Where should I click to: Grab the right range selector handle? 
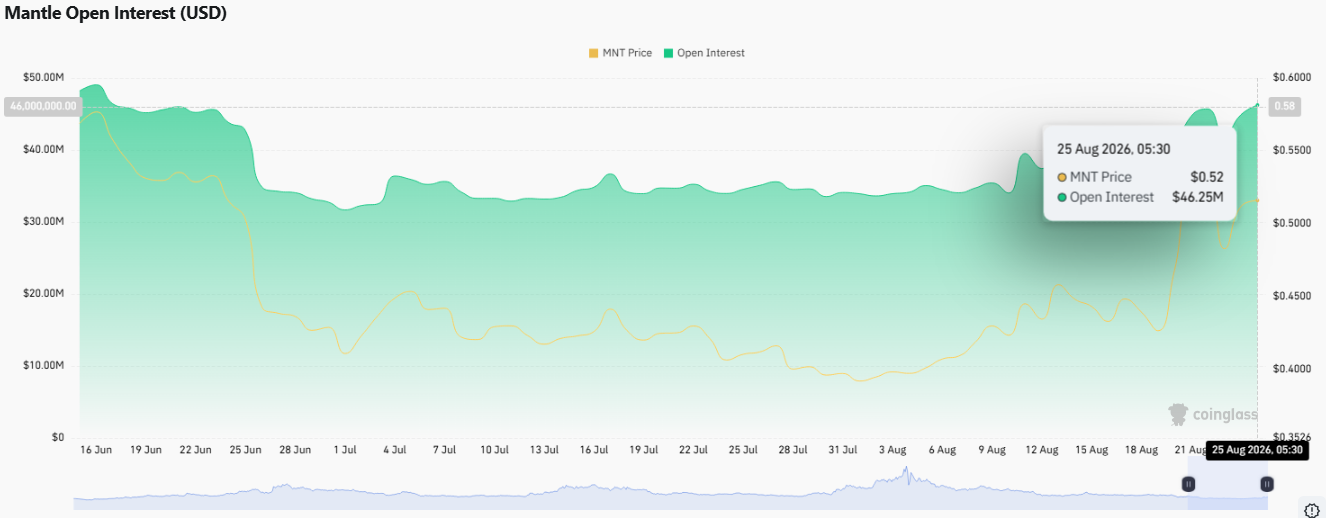[x=1267, y=484]
